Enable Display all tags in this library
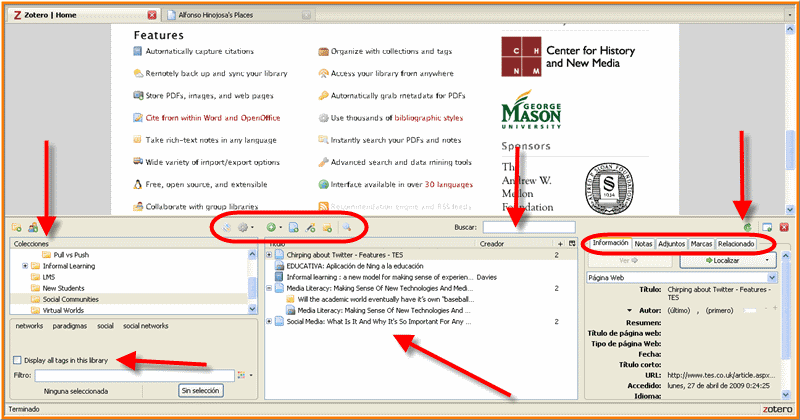800x420 pixels. tap(17, 360)
